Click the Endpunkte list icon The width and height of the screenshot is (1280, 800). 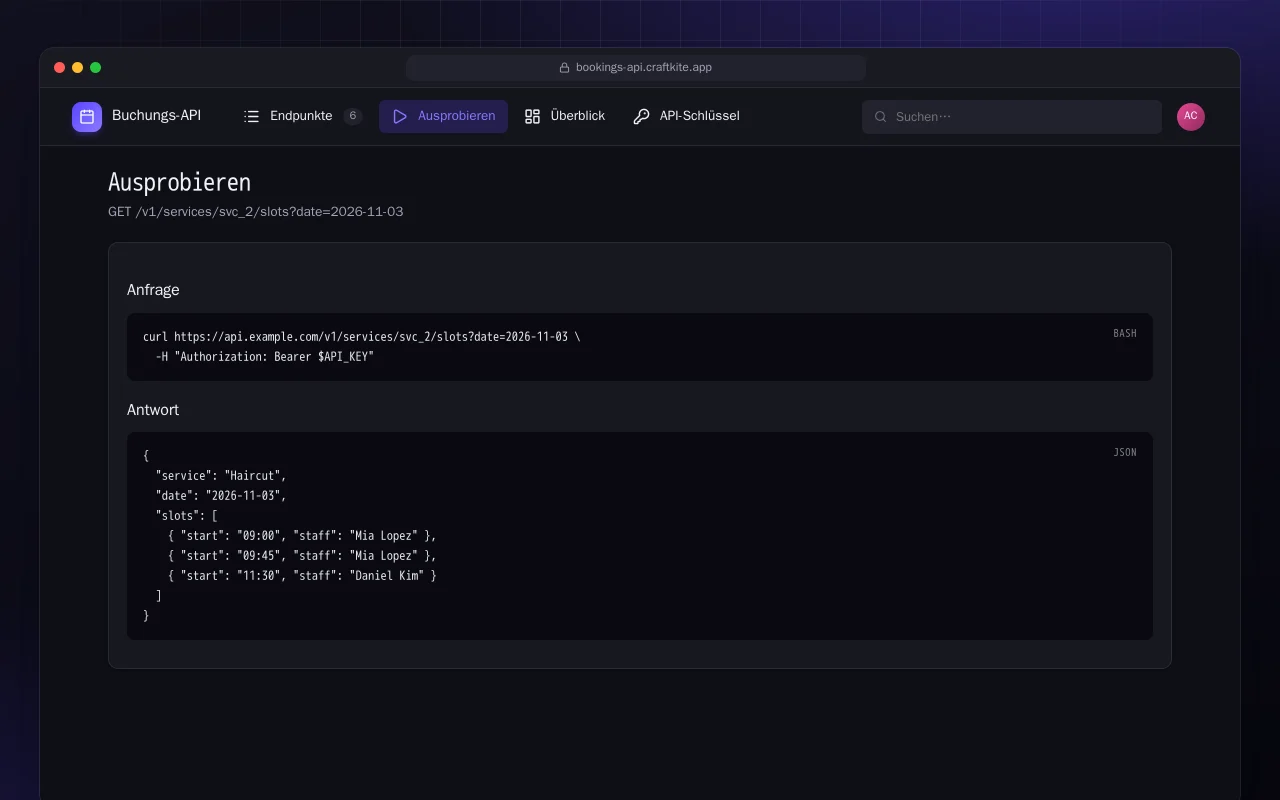click(x=251, y=116)
